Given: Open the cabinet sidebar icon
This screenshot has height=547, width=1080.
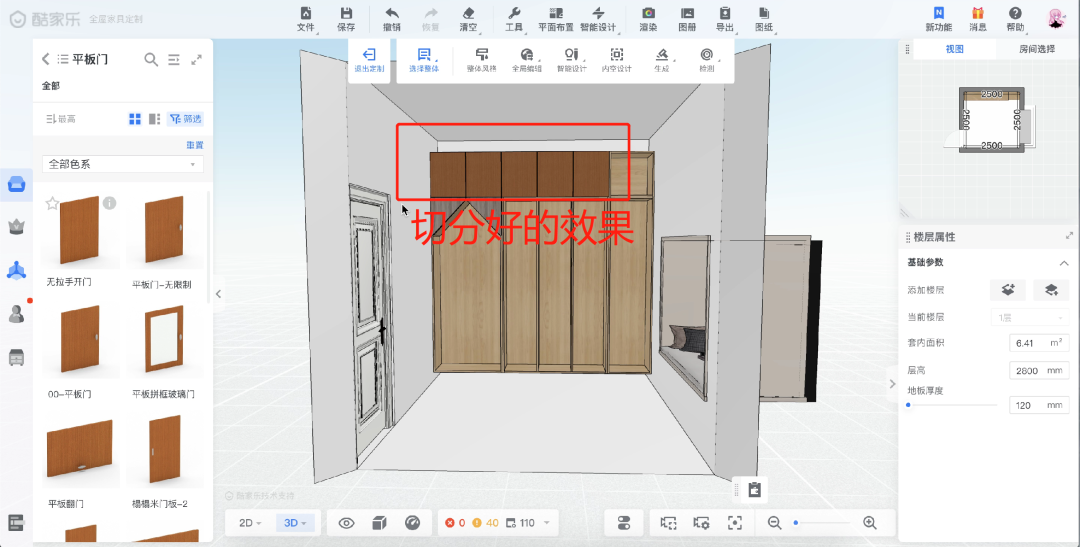Looking at the screenshot, I should coord(17,358).
